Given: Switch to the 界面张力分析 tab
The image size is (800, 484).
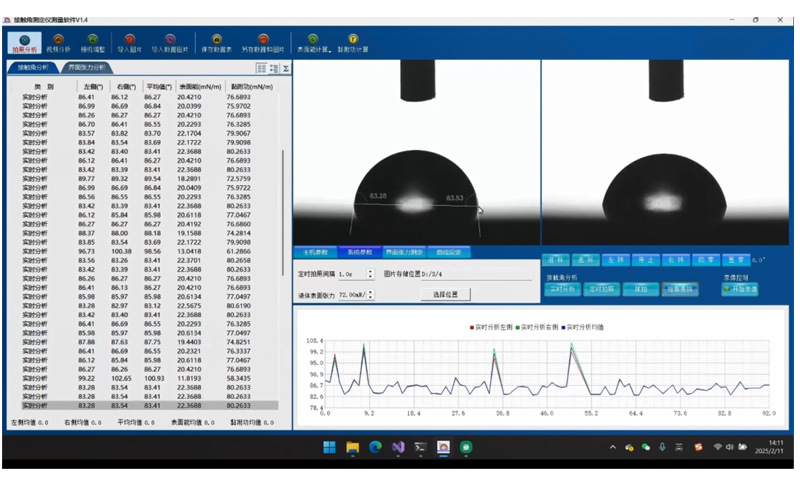Looking at the screenshot, I should [x=86, y=68].
